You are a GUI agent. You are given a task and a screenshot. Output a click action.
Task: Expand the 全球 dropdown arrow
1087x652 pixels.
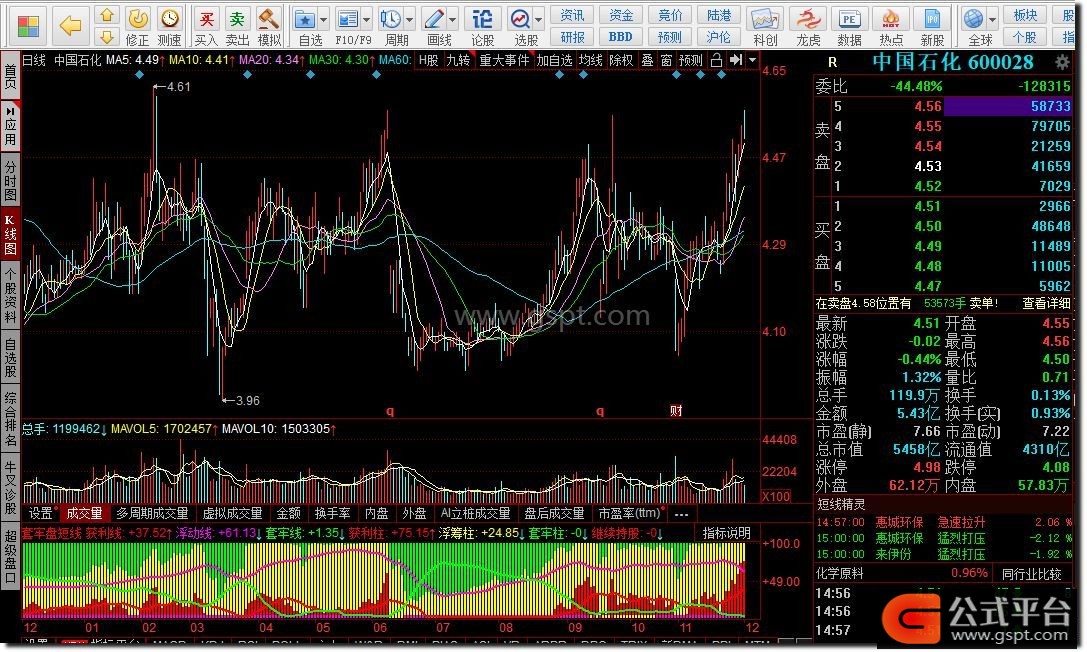[993, 19]
